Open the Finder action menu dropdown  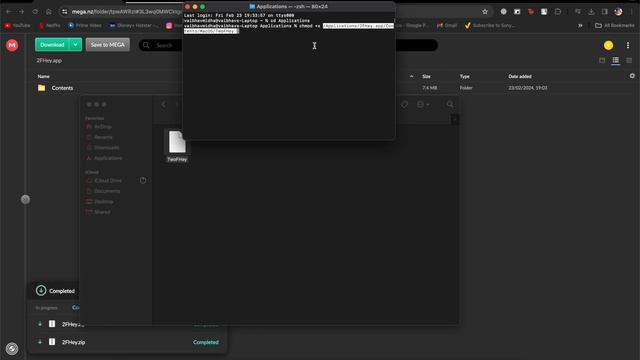(422, 104)
